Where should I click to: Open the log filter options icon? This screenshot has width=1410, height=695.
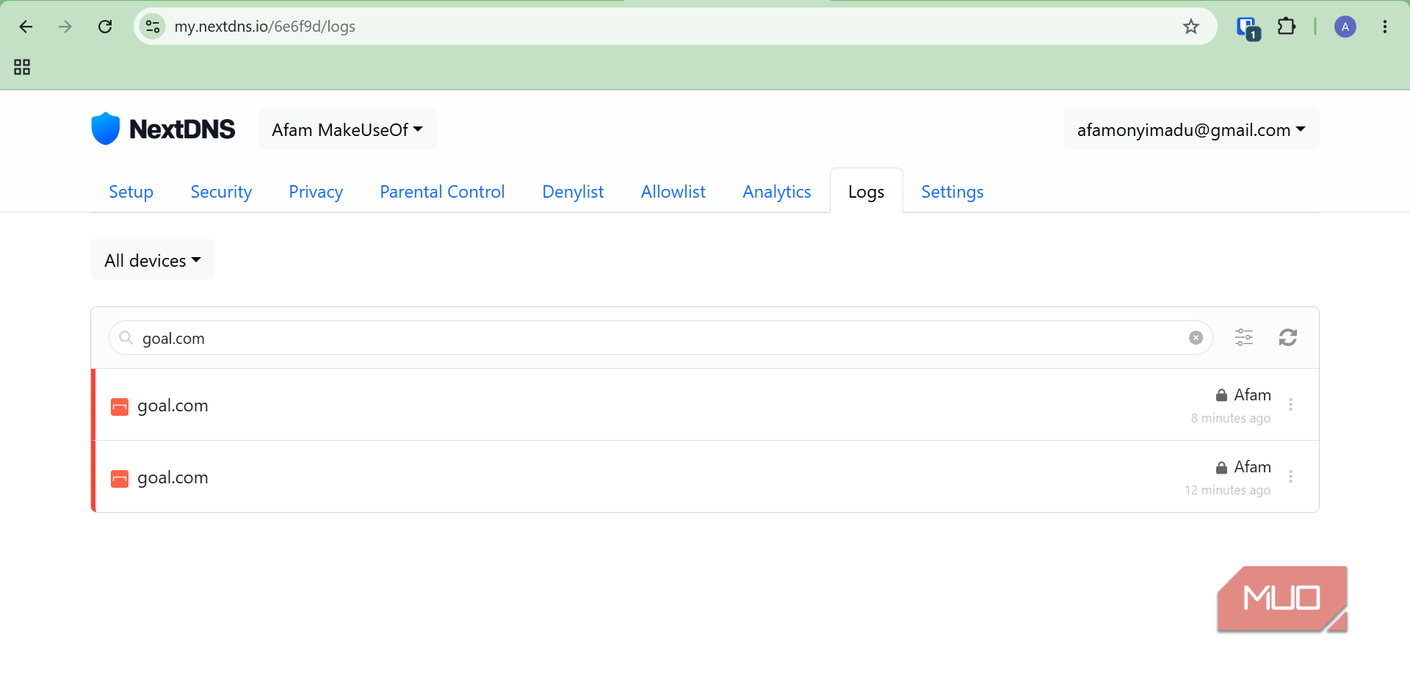point(1244,338)
